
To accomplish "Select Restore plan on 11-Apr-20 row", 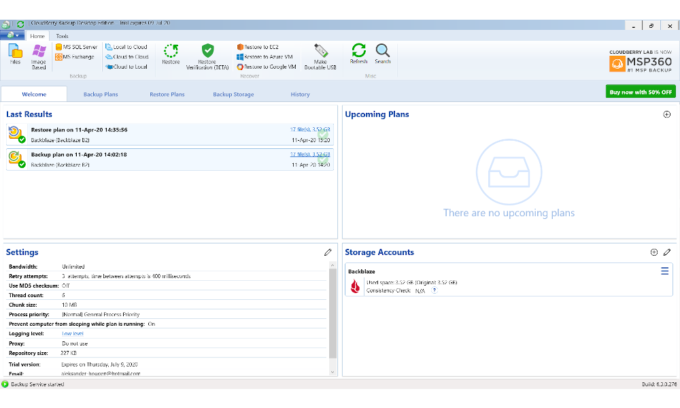I will tap(170, 134).
